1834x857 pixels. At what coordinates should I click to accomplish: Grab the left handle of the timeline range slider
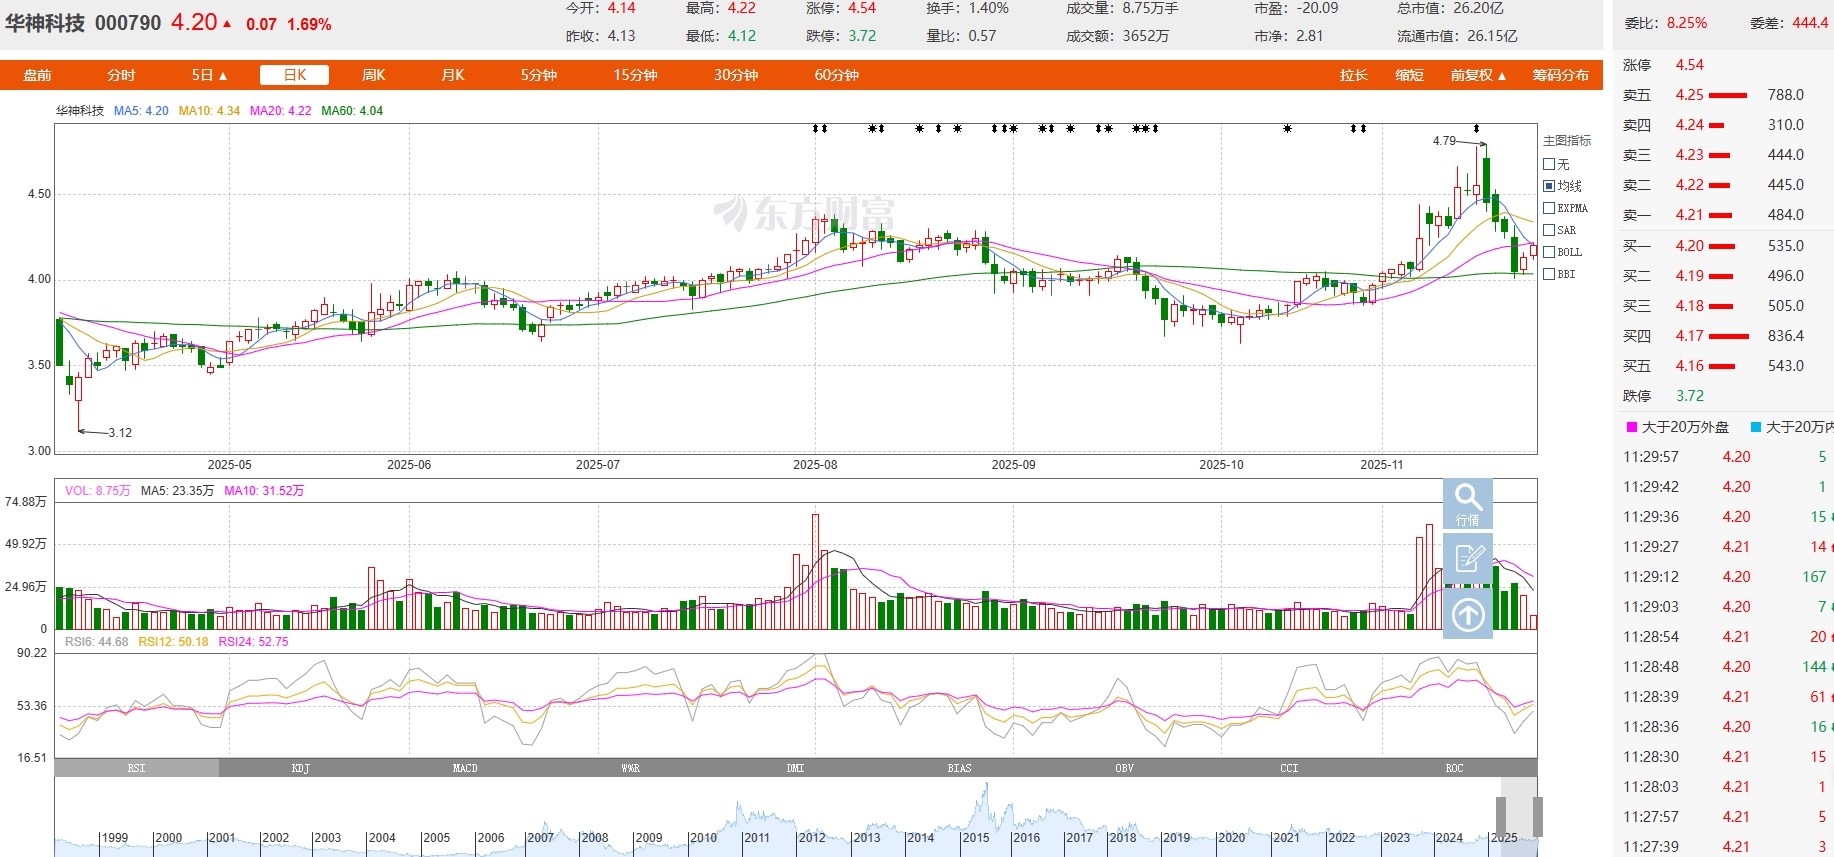click(x=1501, y=816)
